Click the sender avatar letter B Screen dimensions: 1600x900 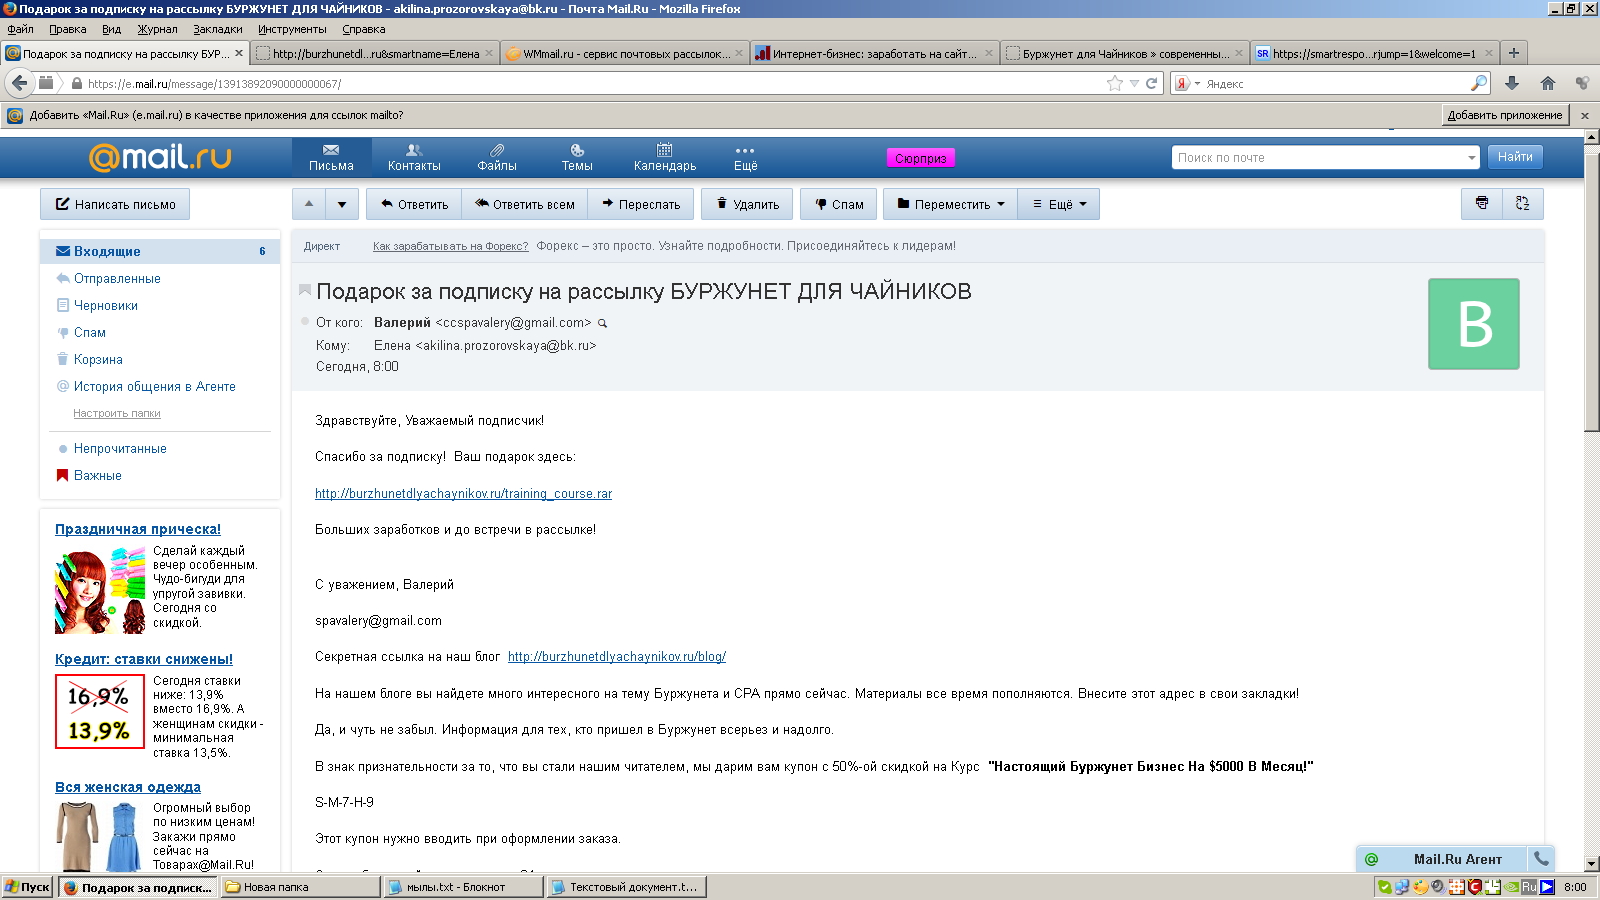coord(1474,324)
